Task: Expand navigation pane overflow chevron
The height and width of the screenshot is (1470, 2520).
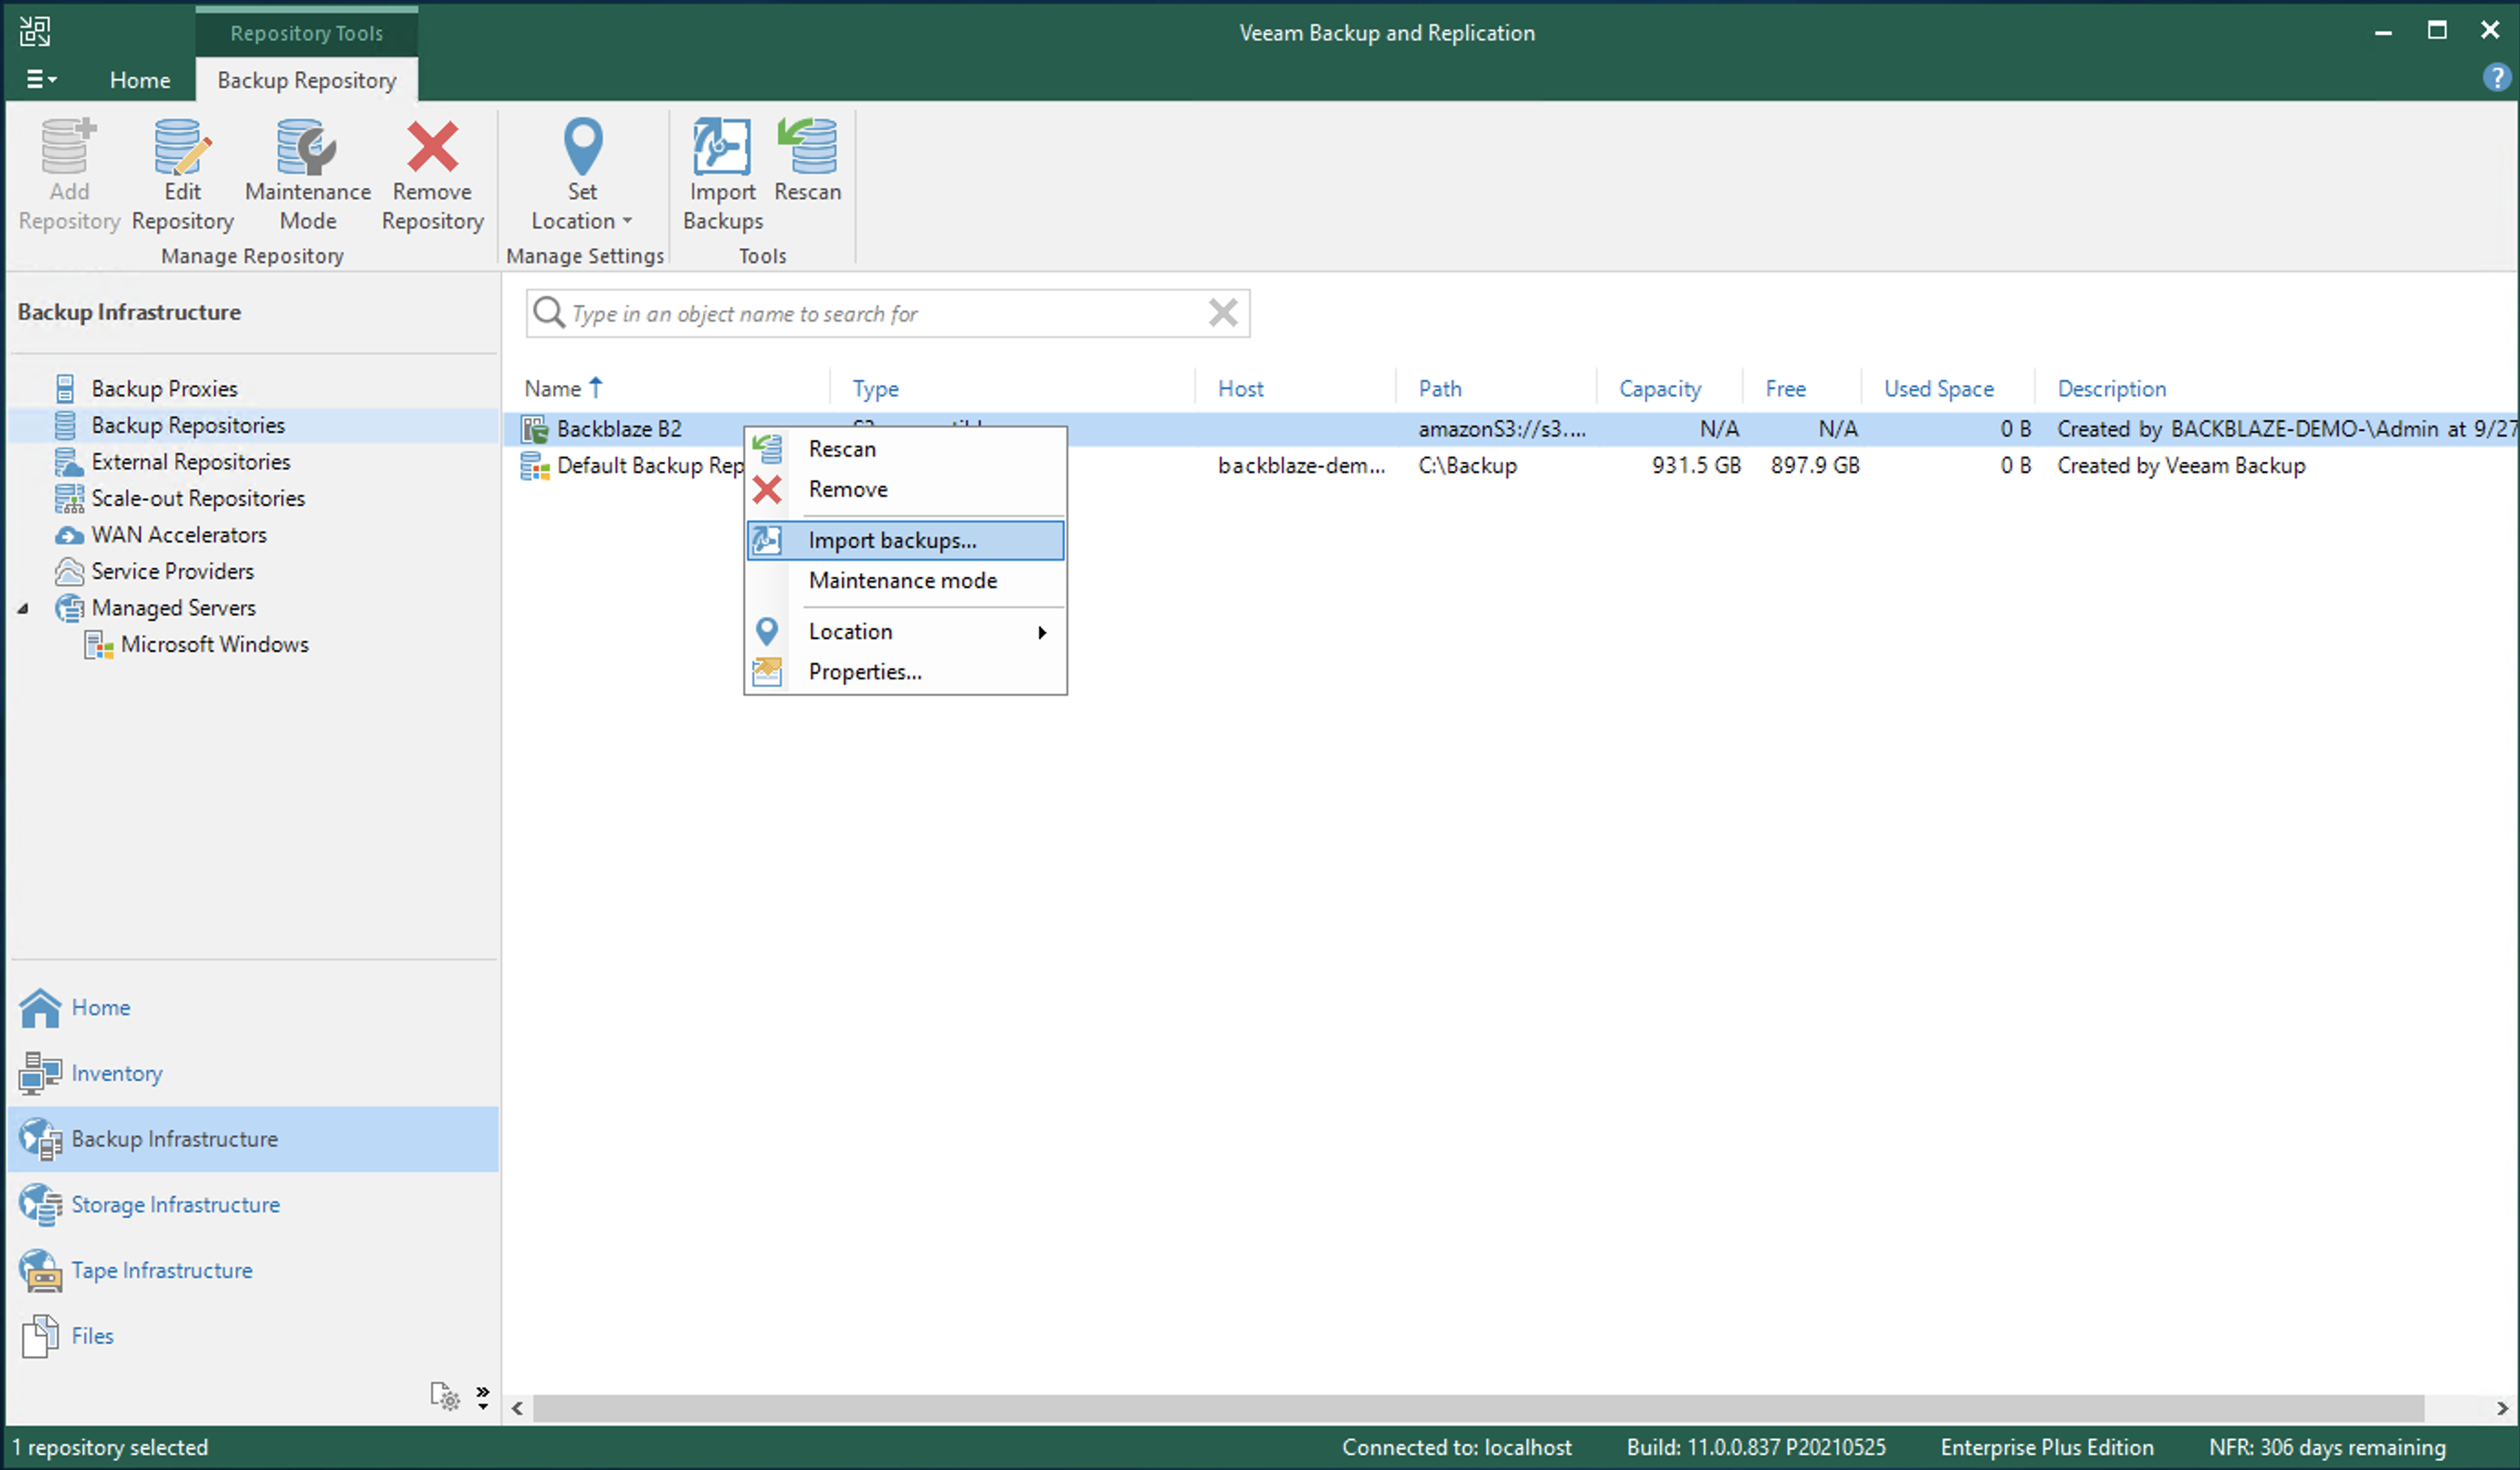Action: 483,1396
